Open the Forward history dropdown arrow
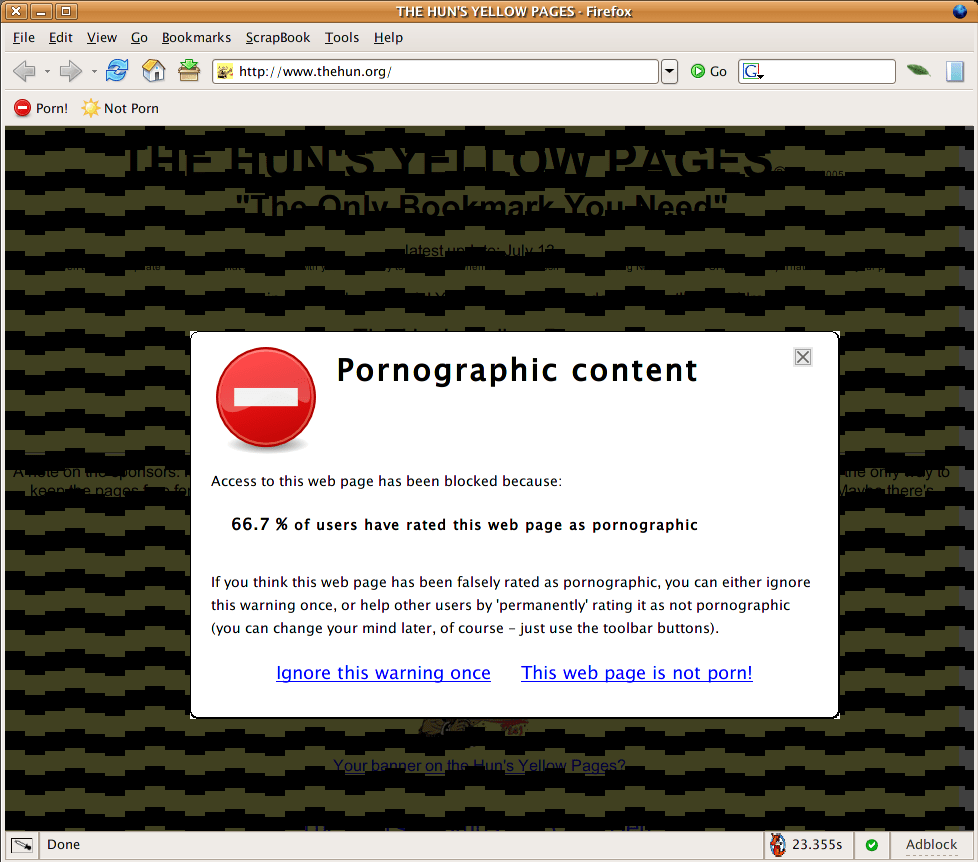Image resolution: width=978 pixels, height=862 pixels. point(94,72)
